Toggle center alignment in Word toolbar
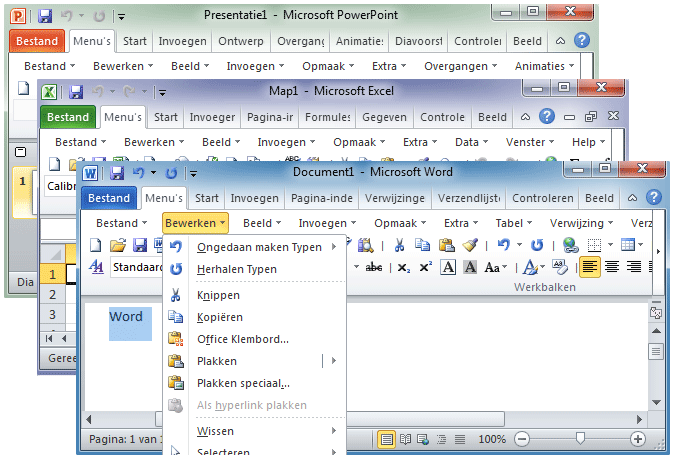This screenshot has width=680, height=460. 611,267
